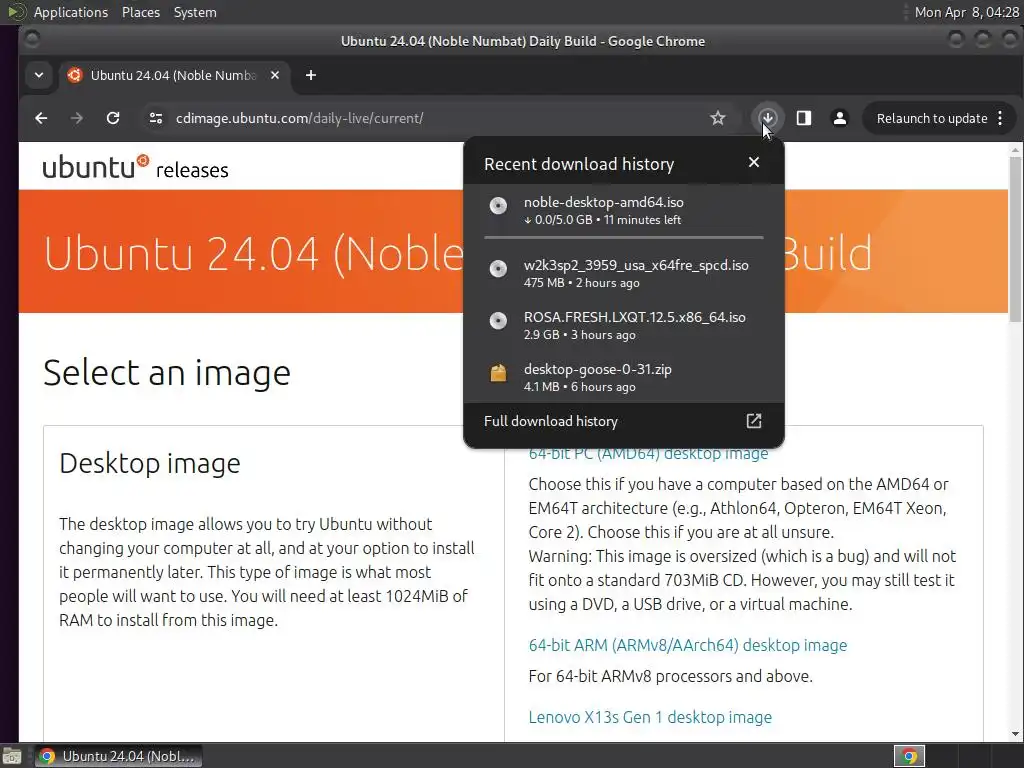Open Chrome three-dot menu
Image resolution: width=1024 pixels, height=768 pixels.
(x=1000, y=118)
